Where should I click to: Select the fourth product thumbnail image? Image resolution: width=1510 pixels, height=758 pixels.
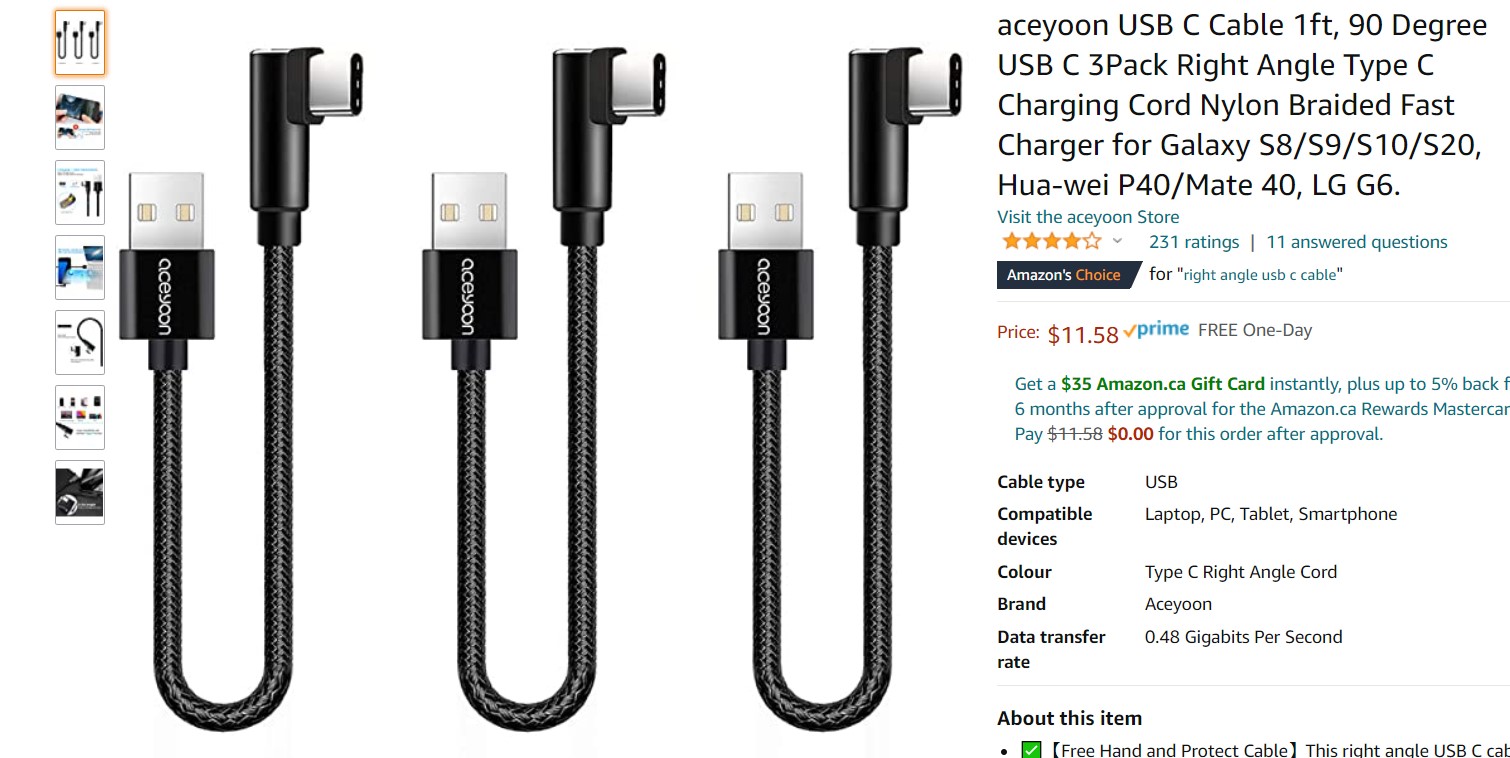(x=80, y=267)
